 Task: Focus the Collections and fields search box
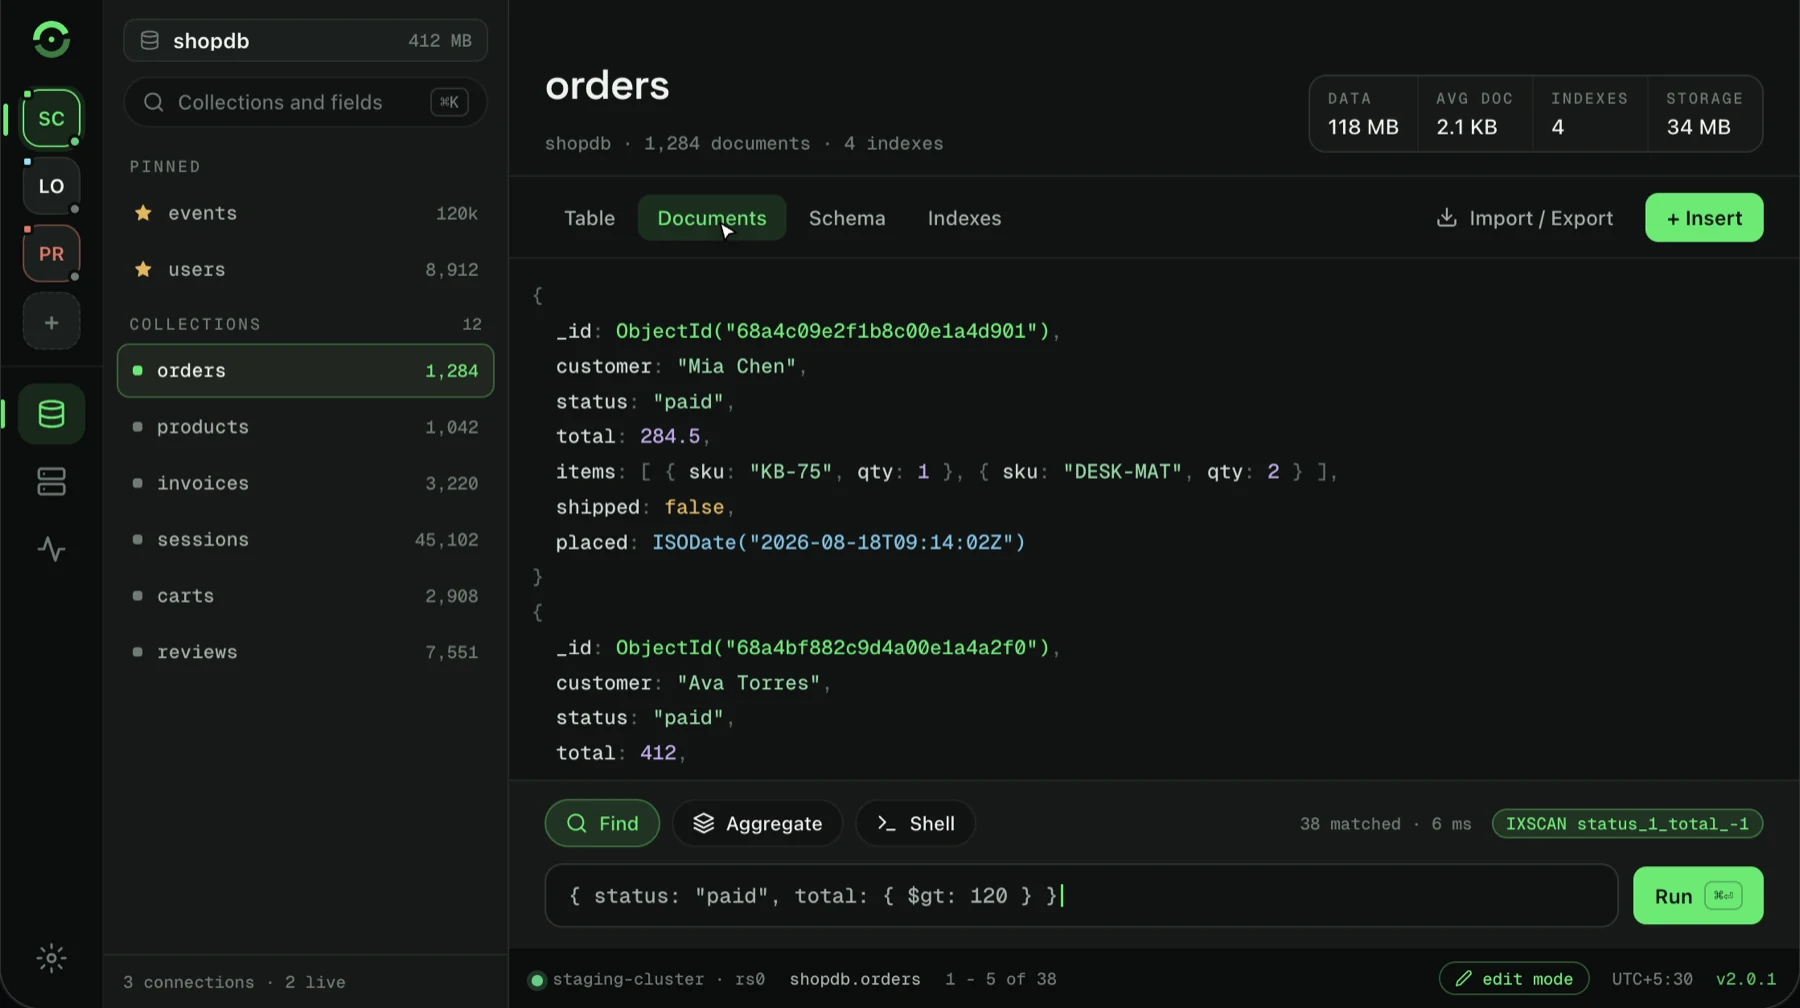305,102
